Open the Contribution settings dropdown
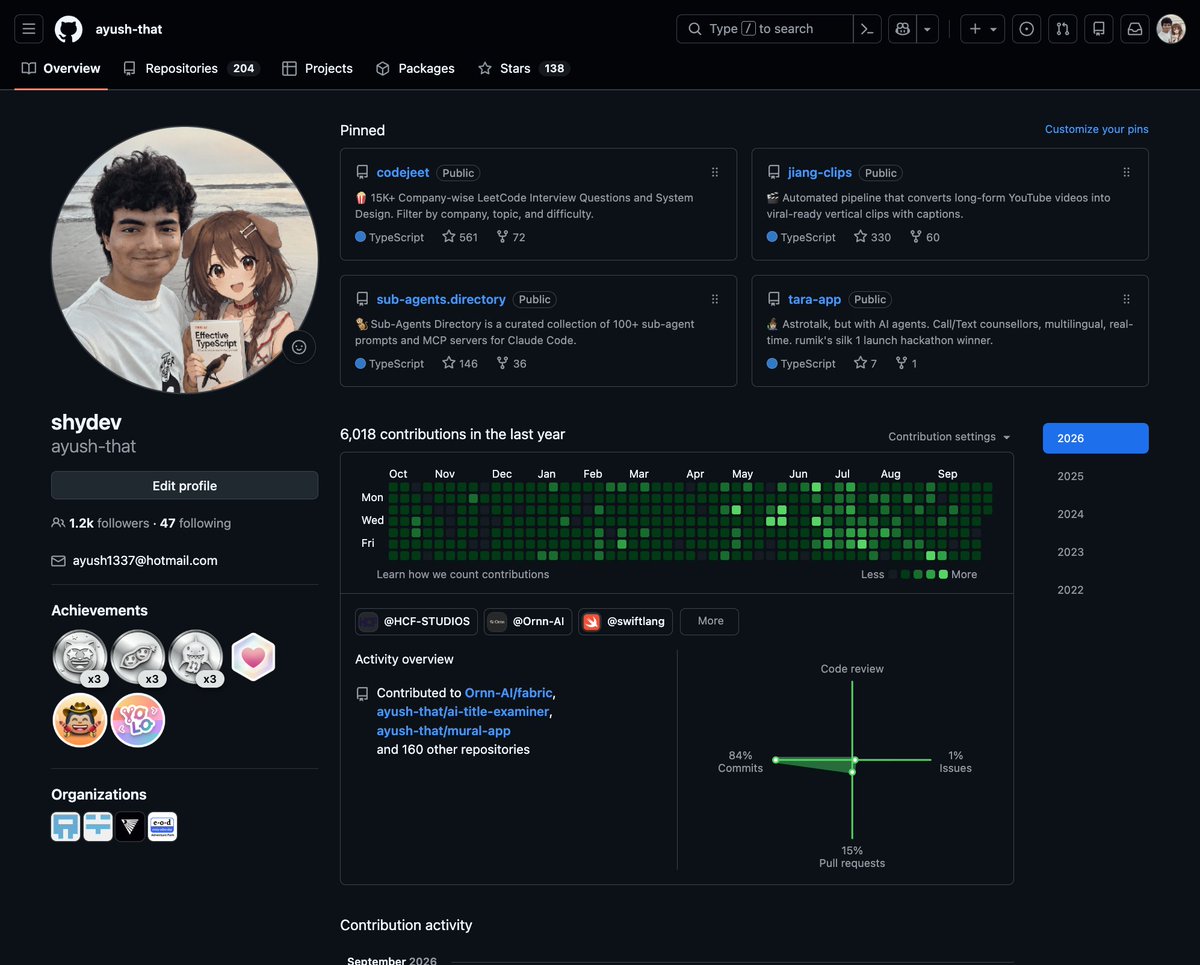Viewport: 1200px width, 965px height. tap(949, 437)
